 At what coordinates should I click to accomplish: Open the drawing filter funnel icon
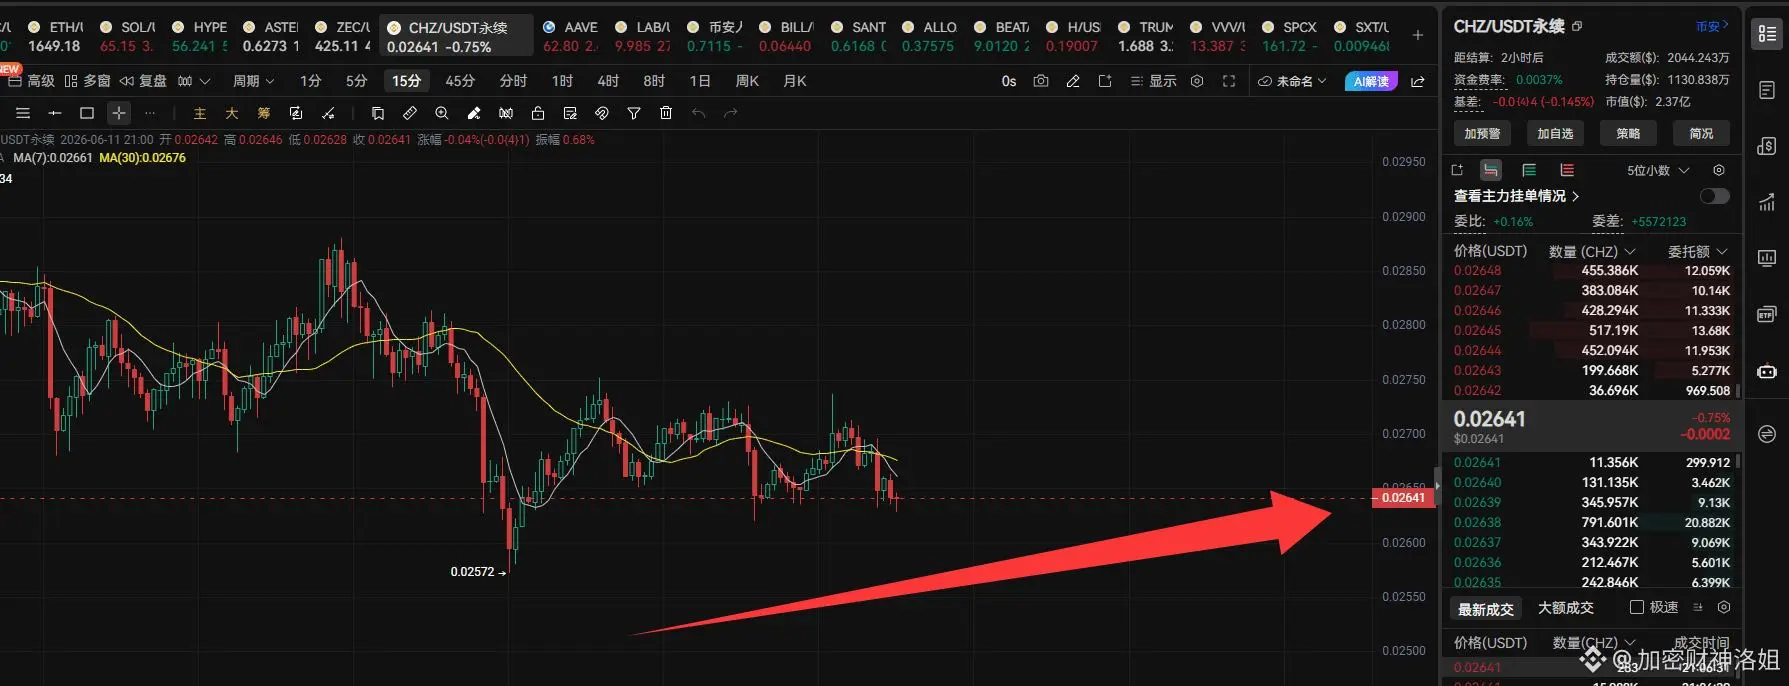point(634,113)
